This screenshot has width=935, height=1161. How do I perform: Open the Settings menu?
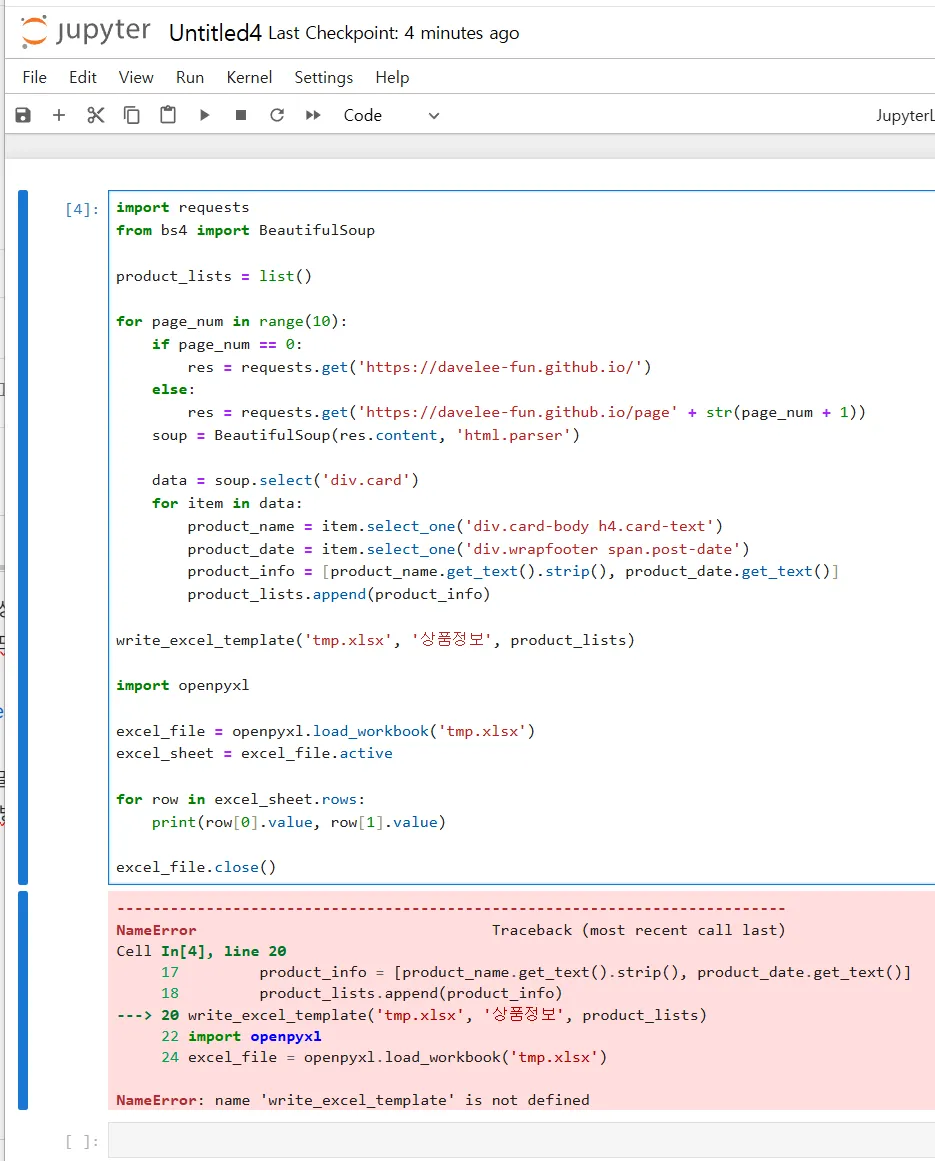tap(324, 77)
